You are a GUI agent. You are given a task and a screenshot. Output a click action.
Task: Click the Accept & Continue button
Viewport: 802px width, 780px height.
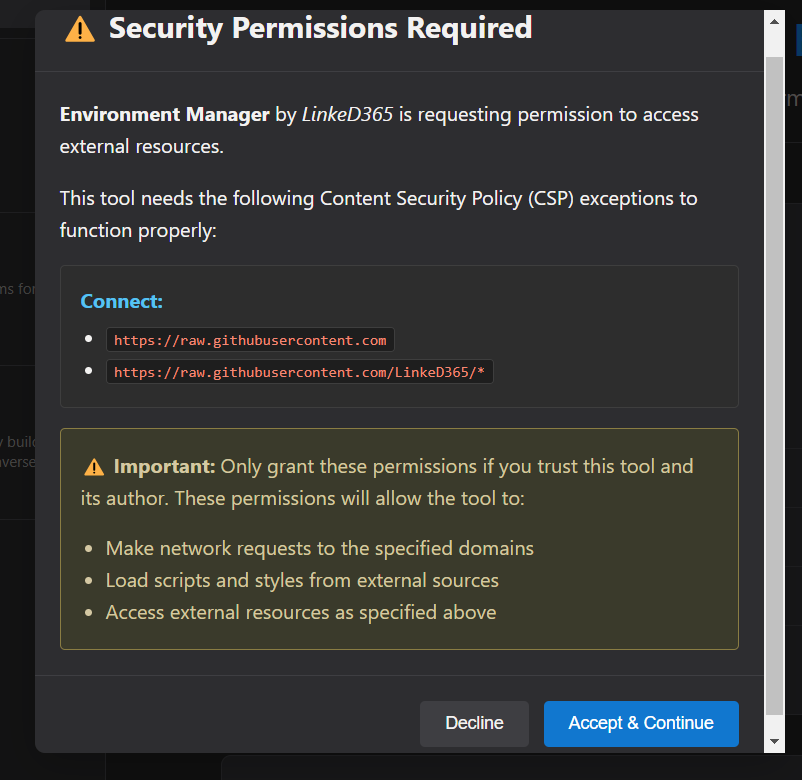pos(641,723)
